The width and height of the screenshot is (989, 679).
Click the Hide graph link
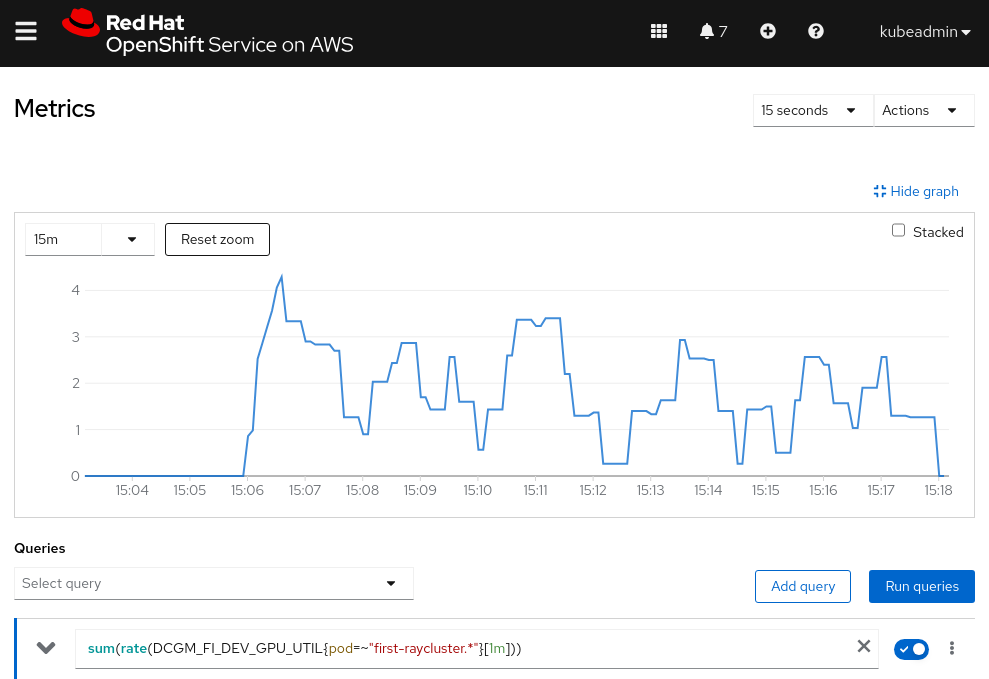click(916, 192)
